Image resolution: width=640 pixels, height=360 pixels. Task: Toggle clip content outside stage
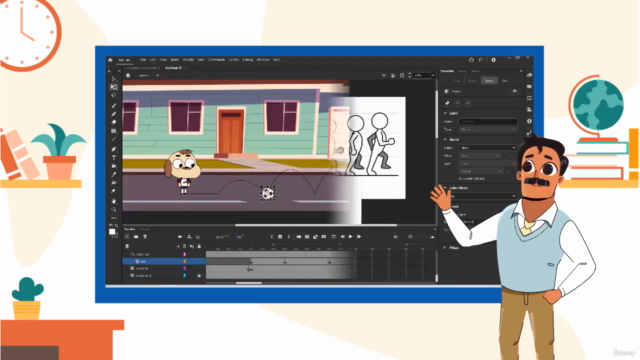pyautogui.click(x=402, y=75)
